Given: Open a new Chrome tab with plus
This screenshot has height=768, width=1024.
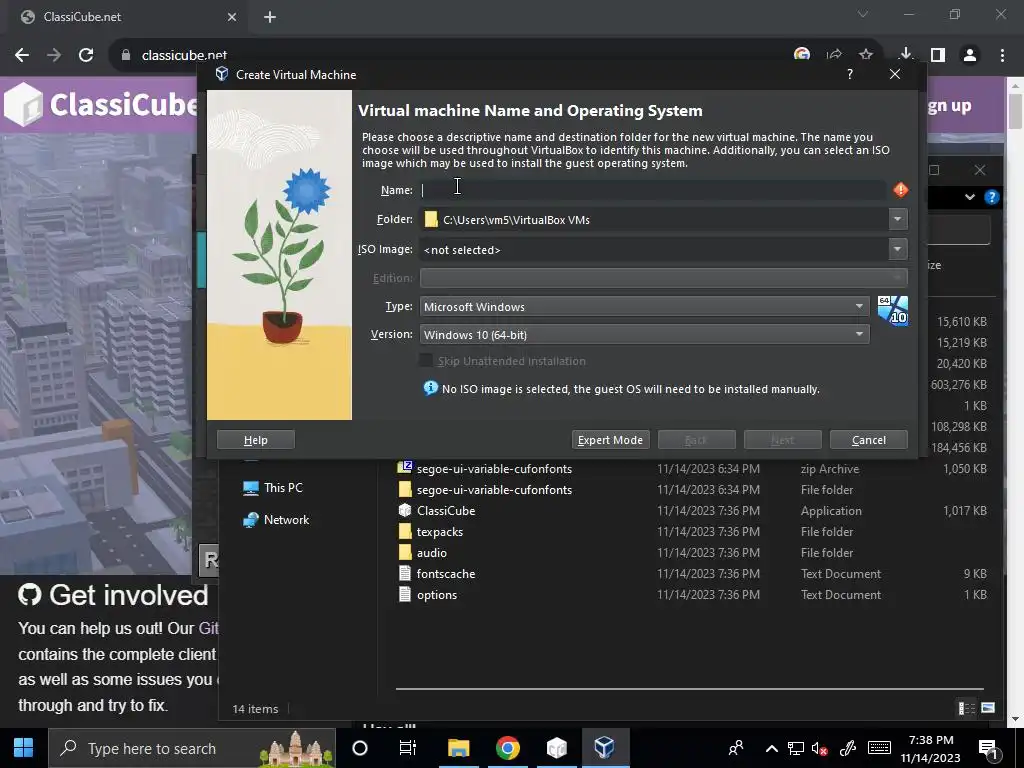Looking at the screenshot, I should point(270,17).
